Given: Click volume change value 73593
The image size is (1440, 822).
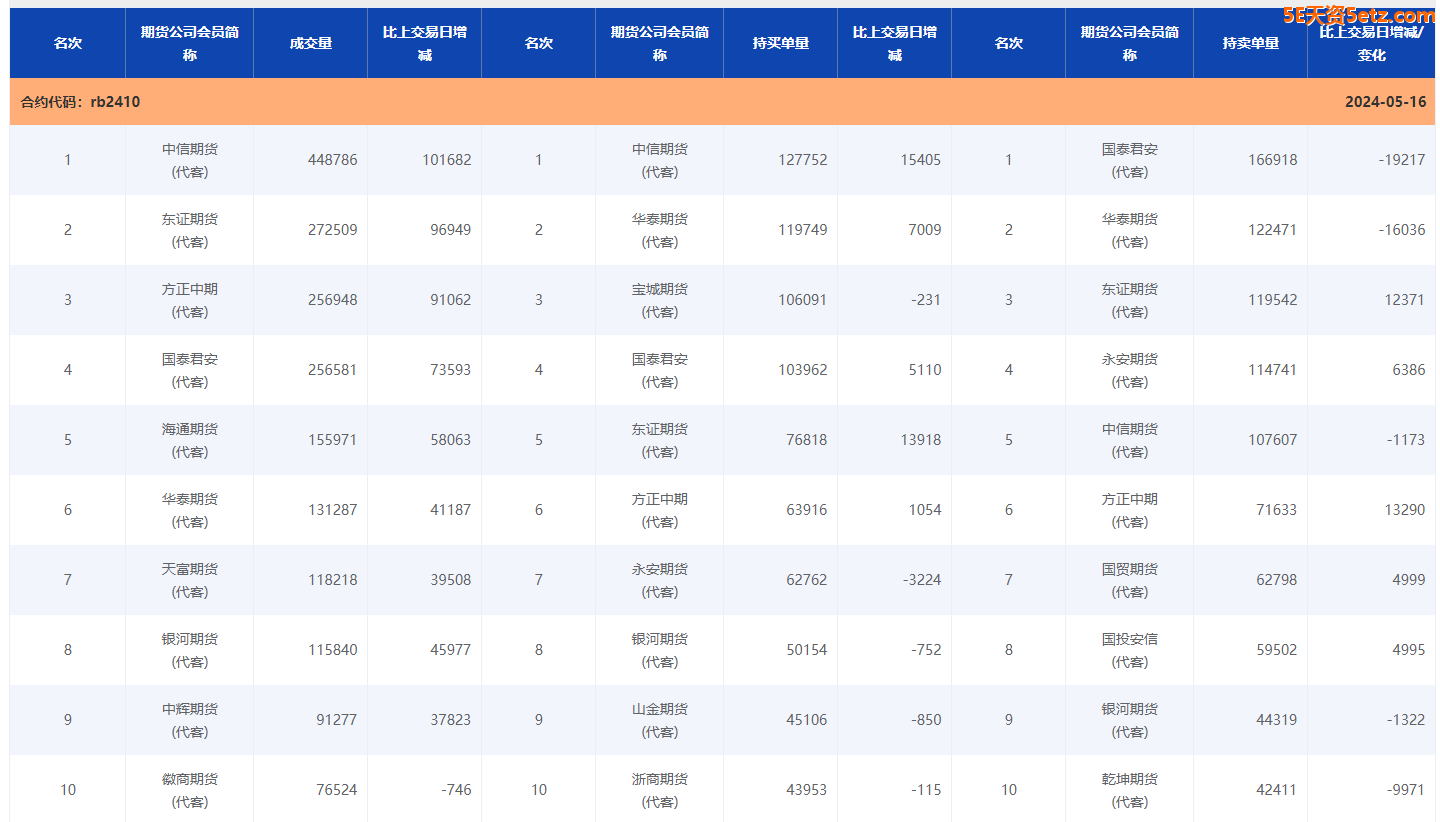Looking at the screenshot, I should click(x=450, y=370).
